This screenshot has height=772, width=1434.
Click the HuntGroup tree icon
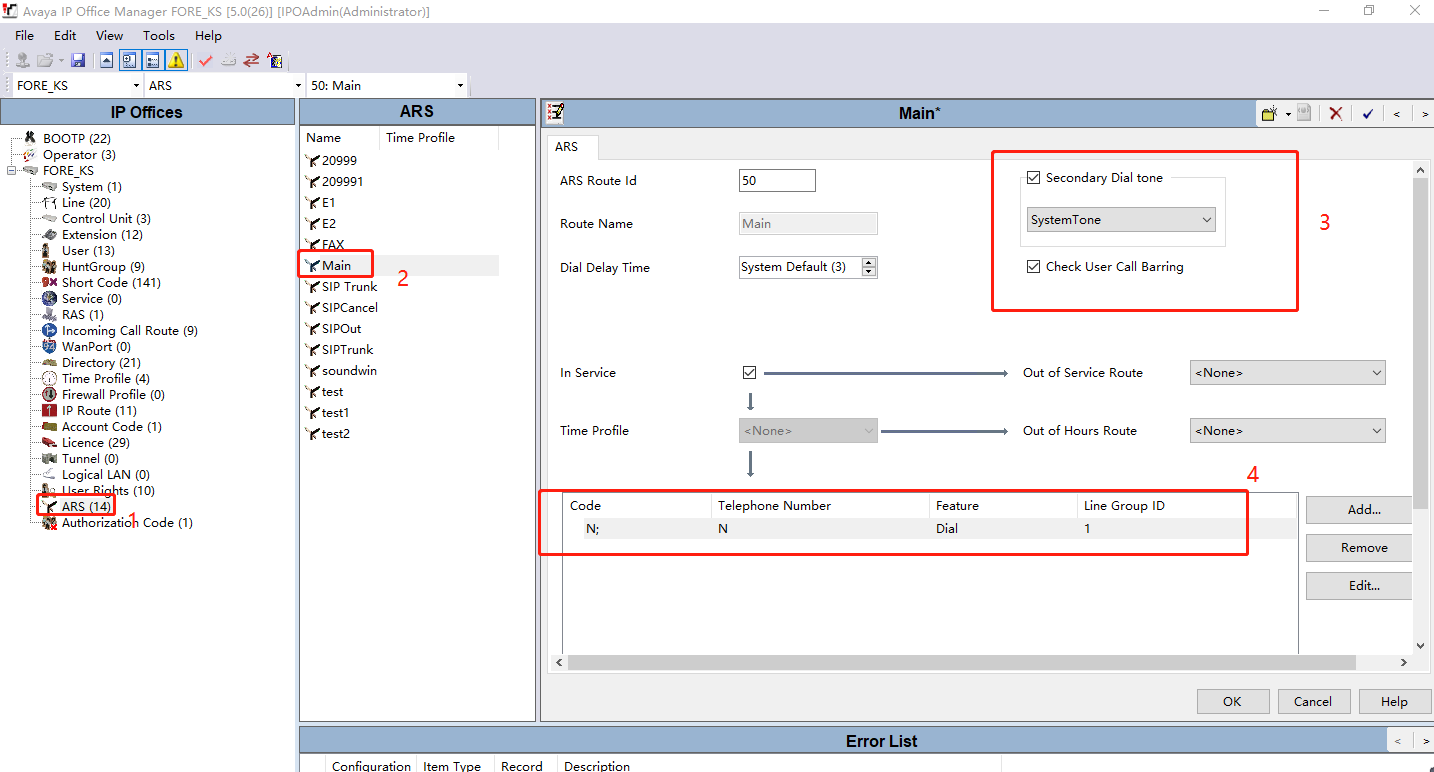tap(50, 267)
